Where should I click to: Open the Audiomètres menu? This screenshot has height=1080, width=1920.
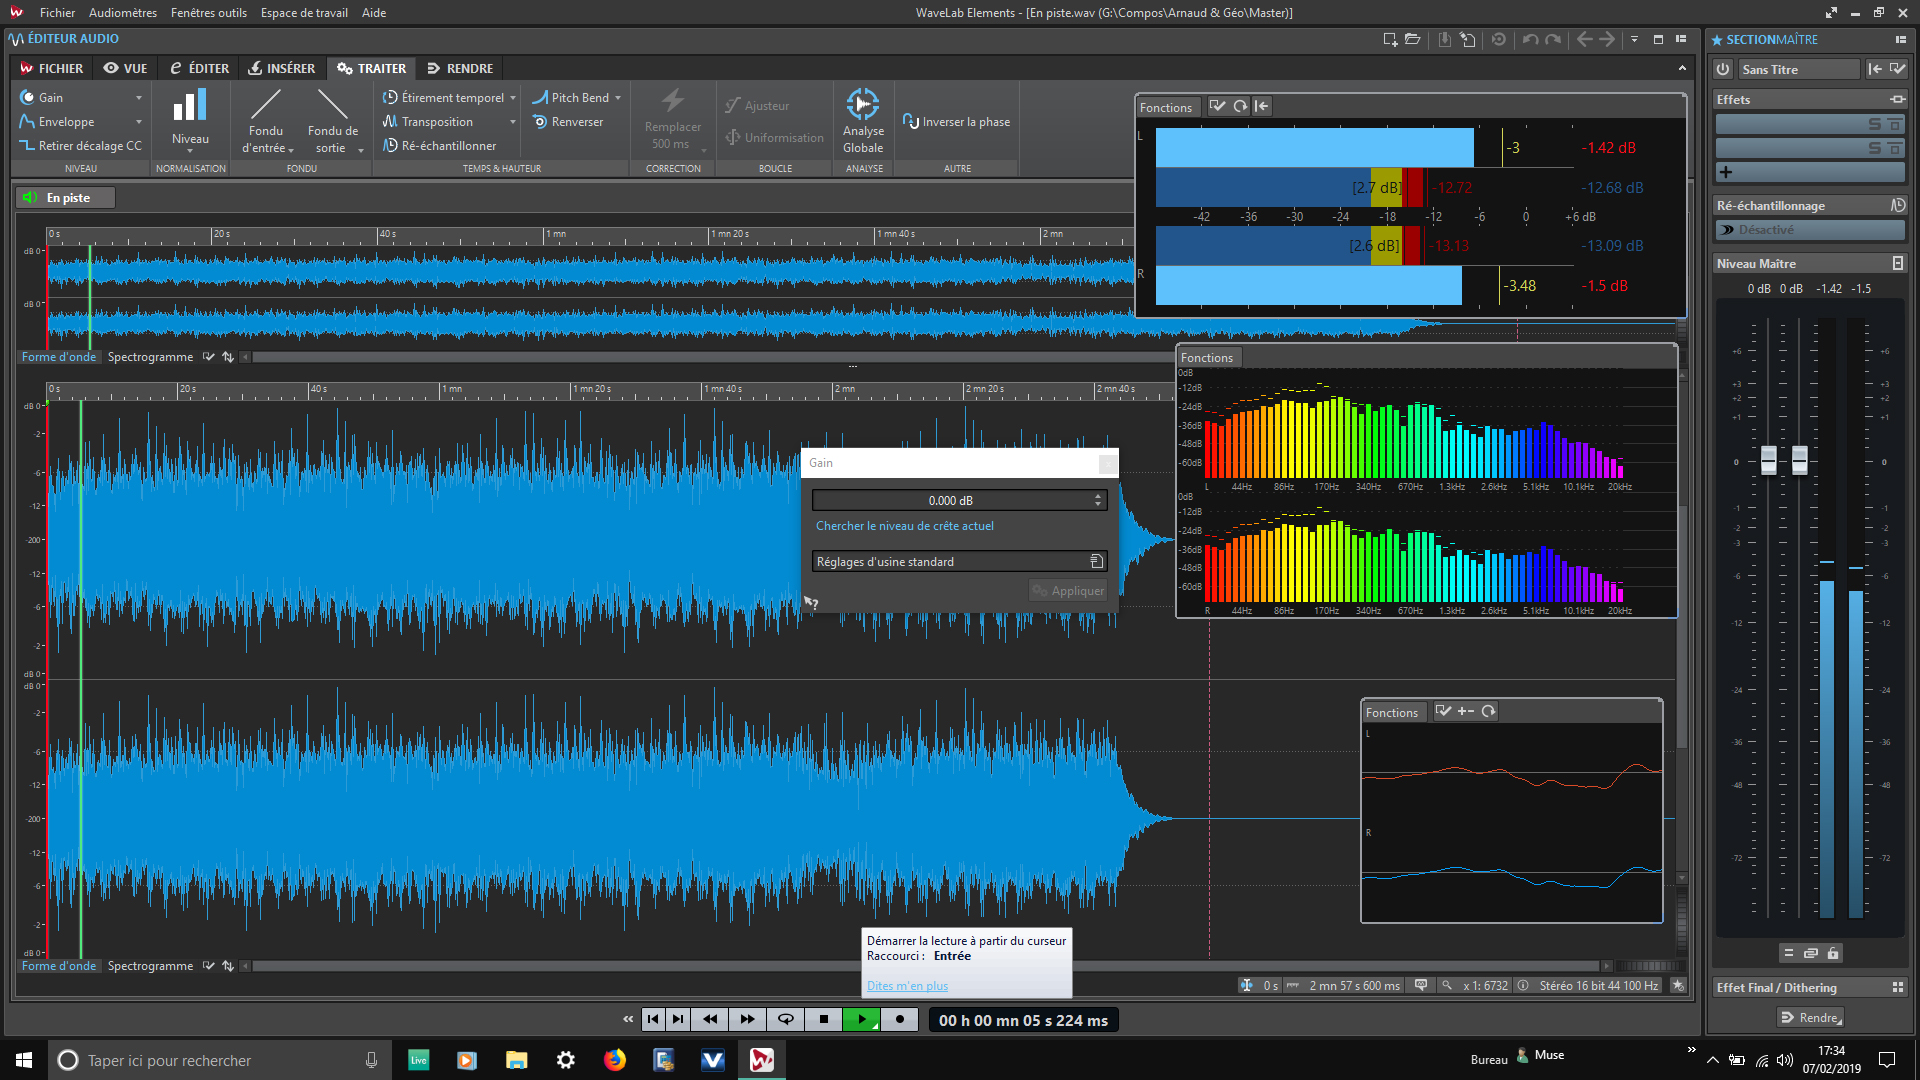(122, 12)
